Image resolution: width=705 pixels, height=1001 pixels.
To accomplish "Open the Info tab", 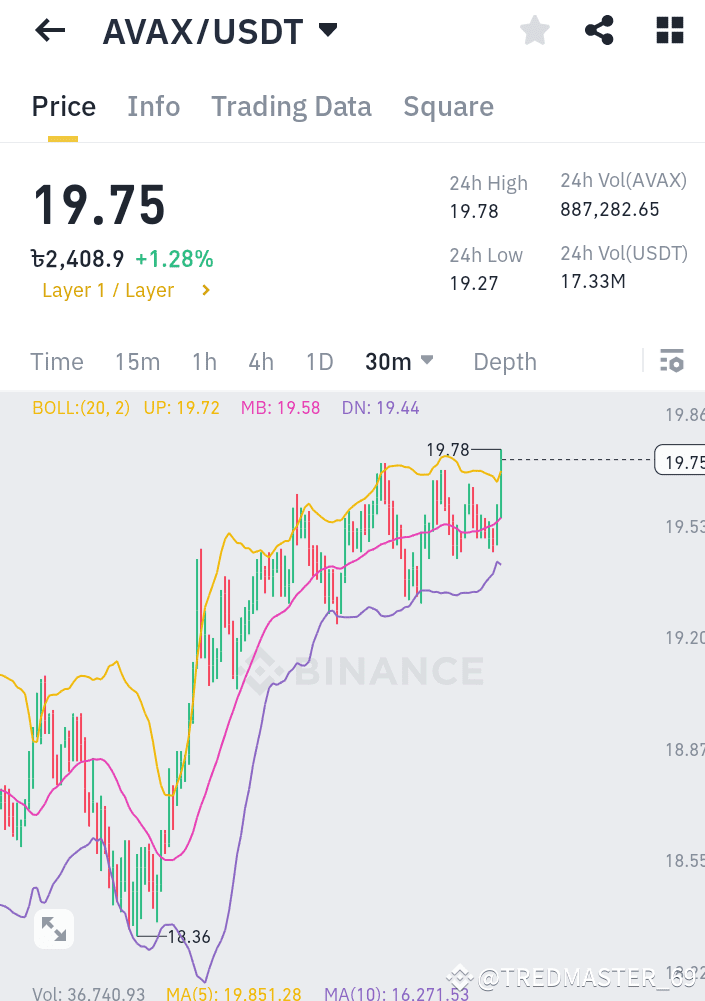I will coord(153,106).
